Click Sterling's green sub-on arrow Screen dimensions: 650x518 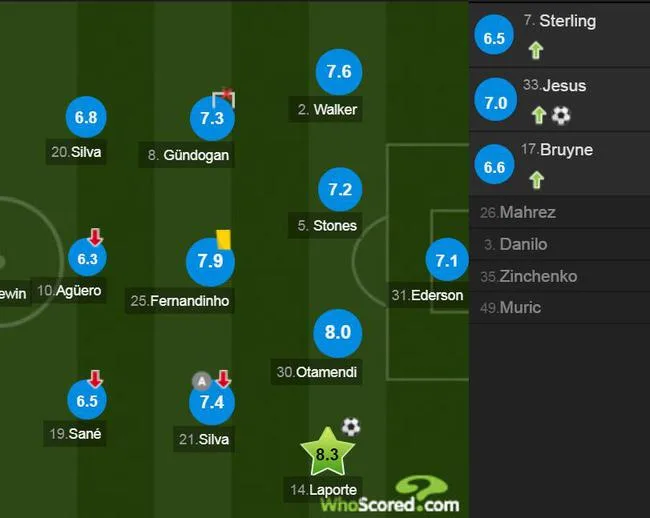tap(536, 51)
